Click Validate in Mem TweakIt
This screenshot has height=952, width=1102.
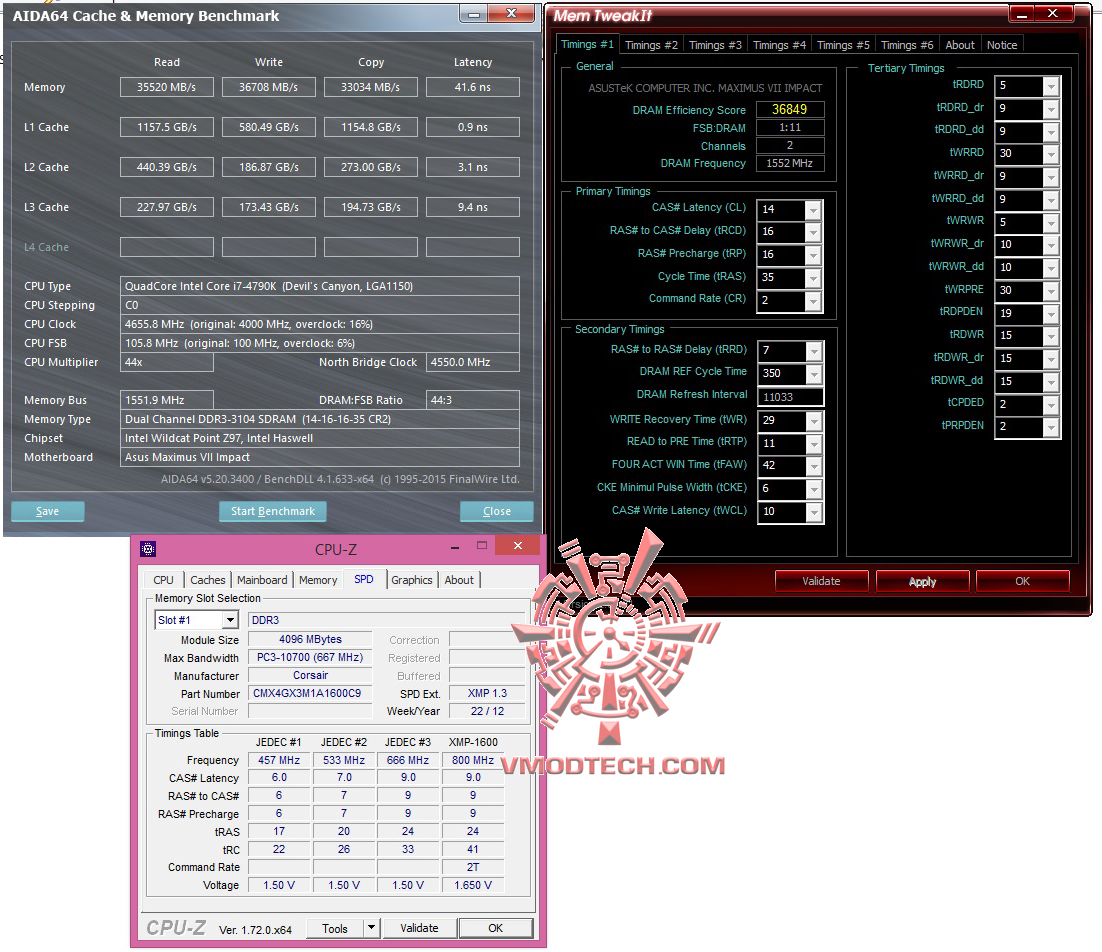[x=821, y=581]
